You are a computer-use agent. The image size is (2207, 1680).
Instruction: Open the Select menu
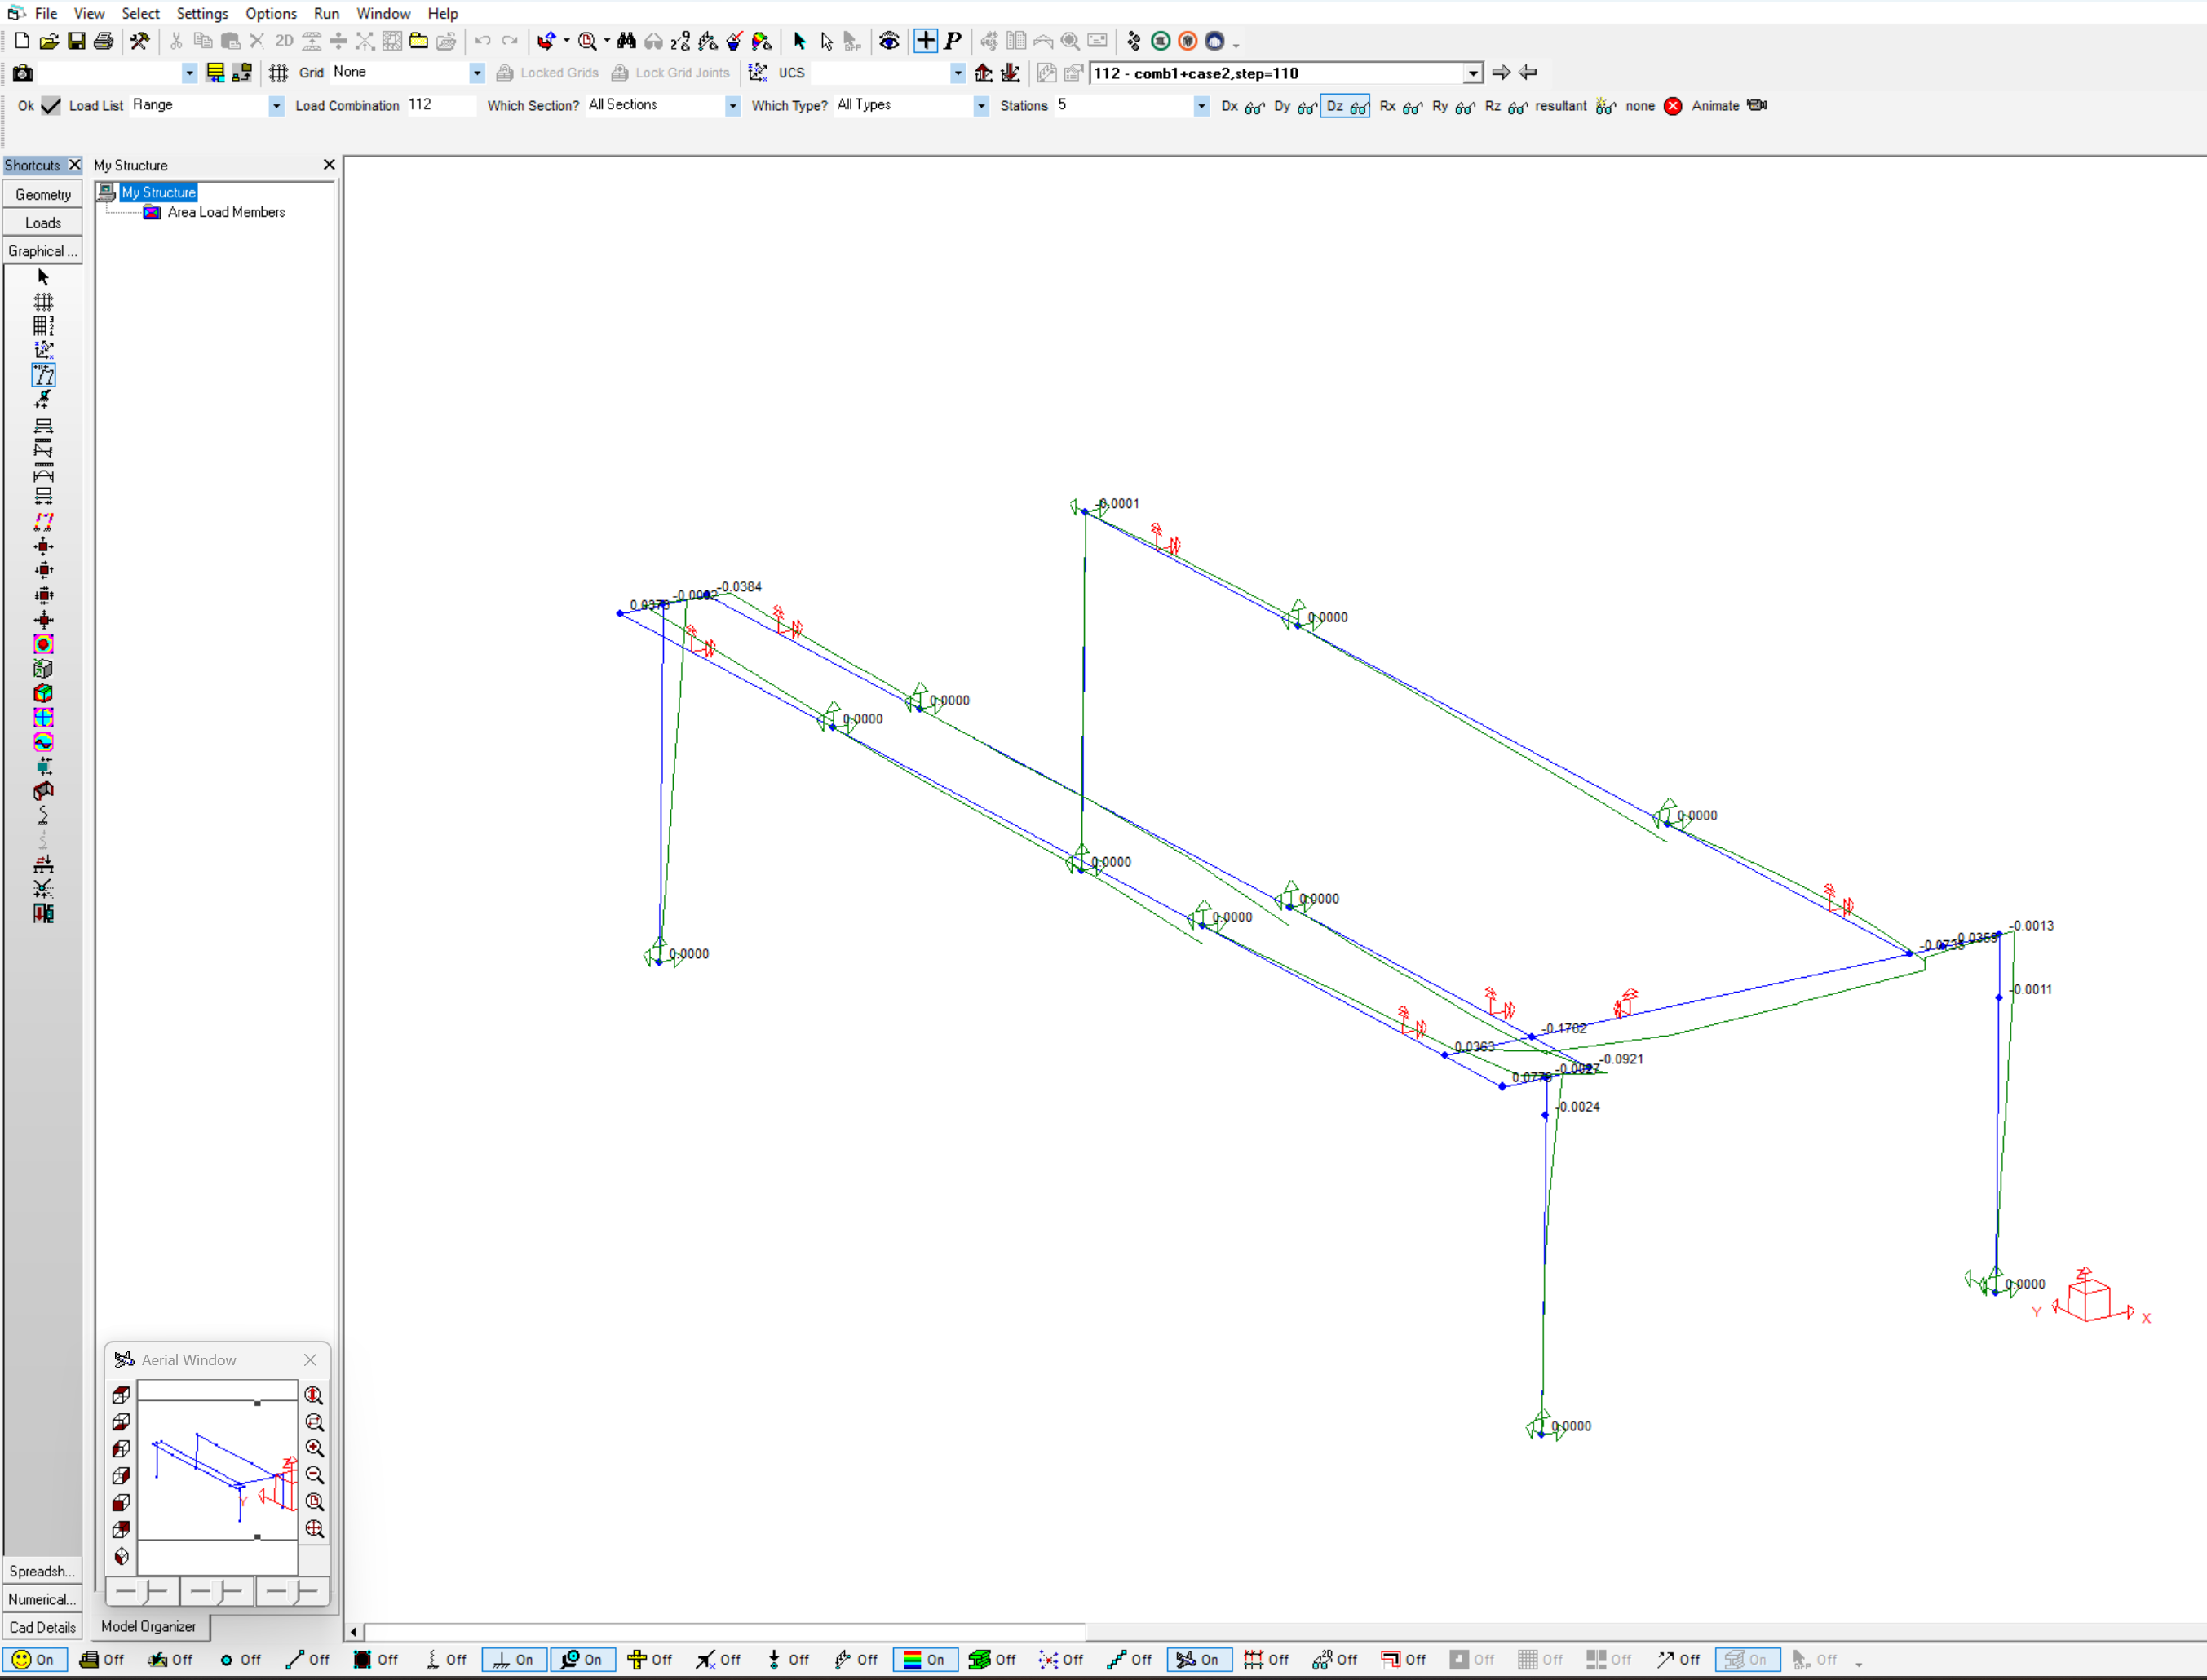click(x=140, y=13)
